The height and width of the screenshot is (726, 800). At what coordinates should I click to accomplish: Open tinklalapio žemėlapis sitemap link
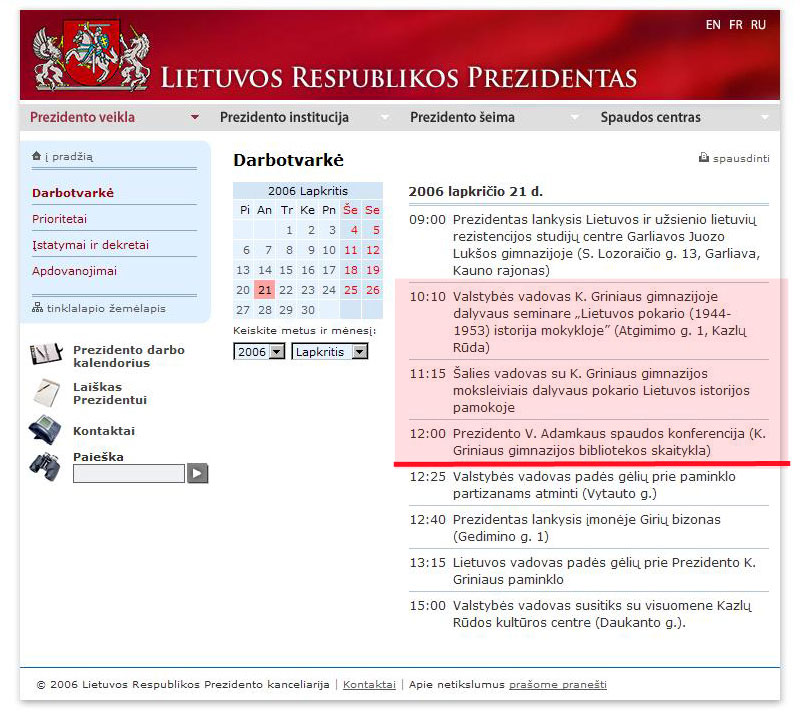(x=106, y=308)
